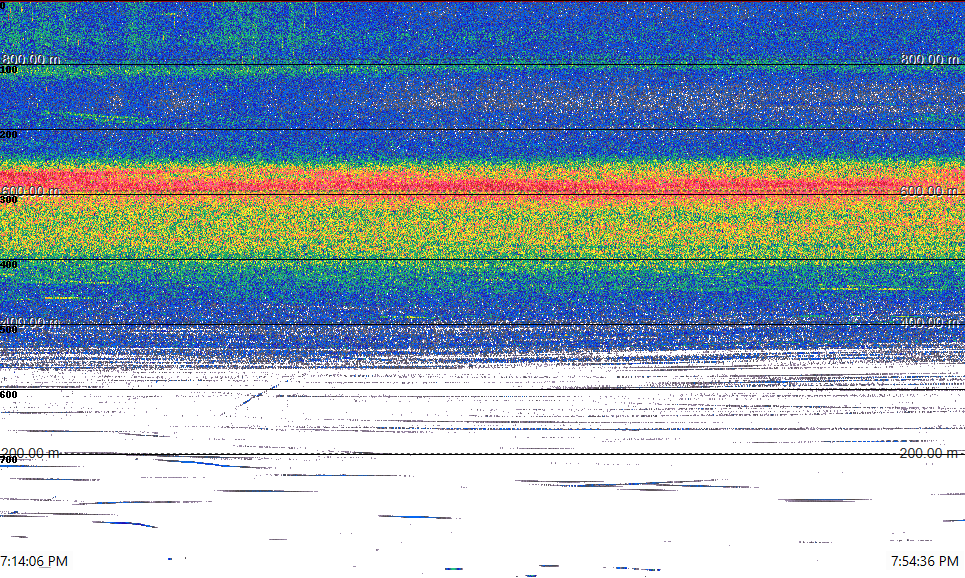Click the bin number 400 axis label
The image size is (965, 578).
point(9,265)
